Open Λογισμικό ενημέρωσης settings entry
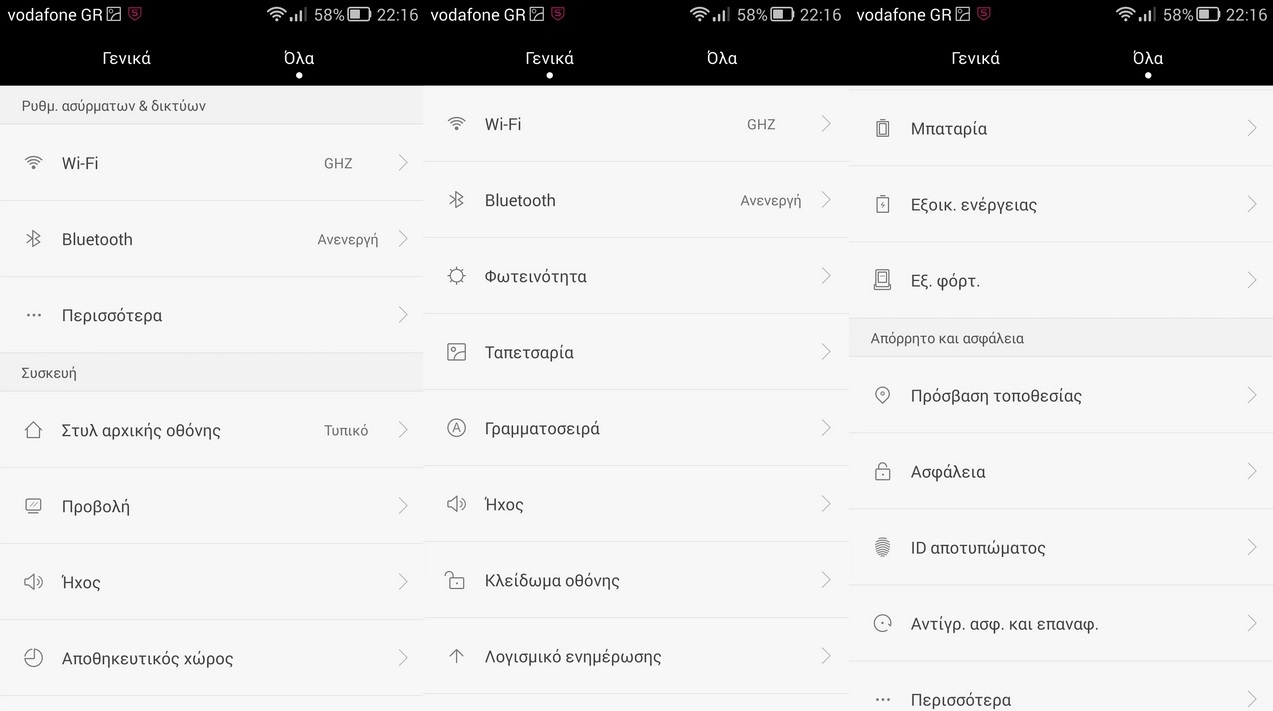 (x=636, y=656)
